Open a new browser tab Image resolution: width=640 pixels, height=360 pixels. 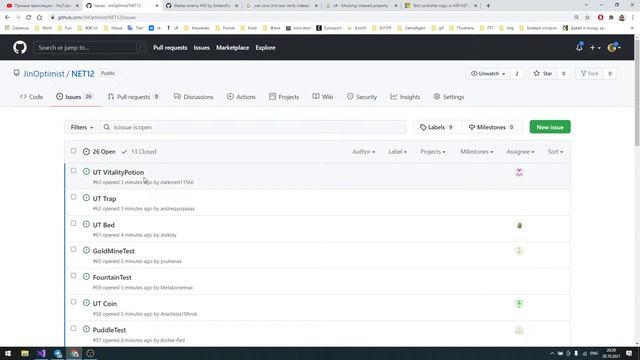point(488,6)
